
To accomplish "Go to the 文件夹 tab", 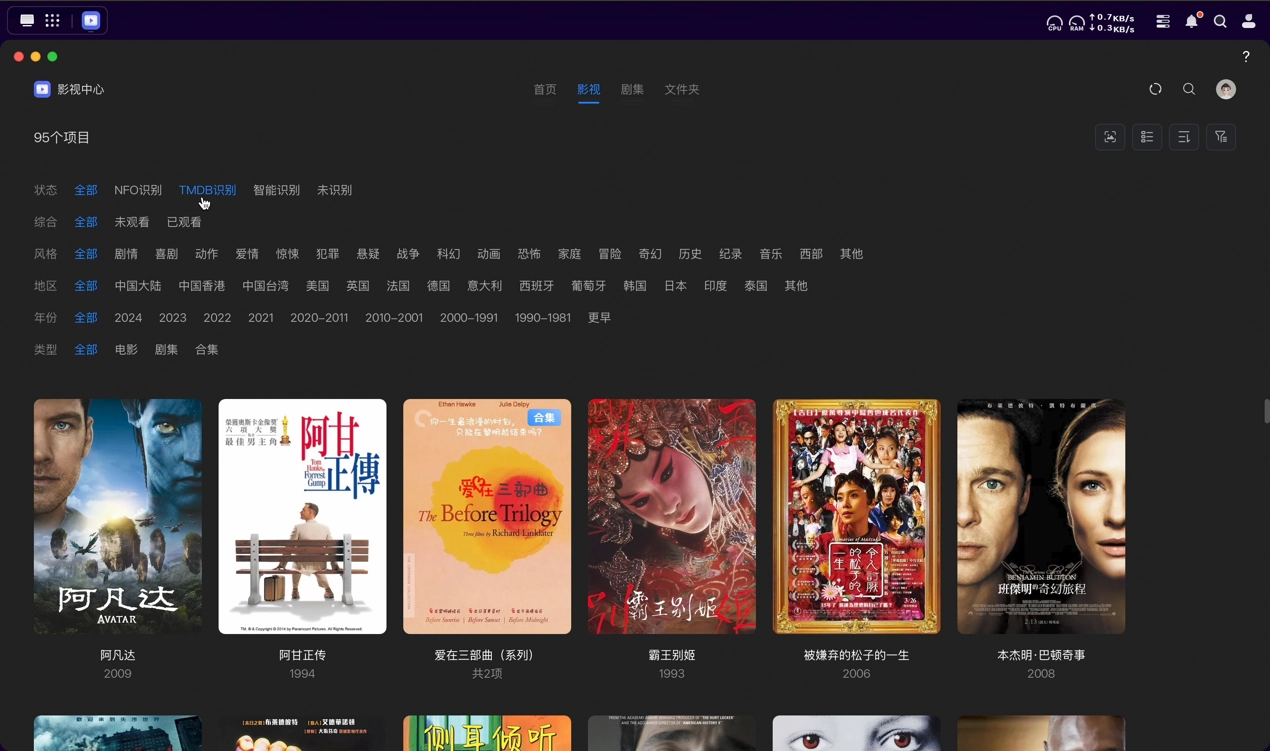I will point(682,89).
